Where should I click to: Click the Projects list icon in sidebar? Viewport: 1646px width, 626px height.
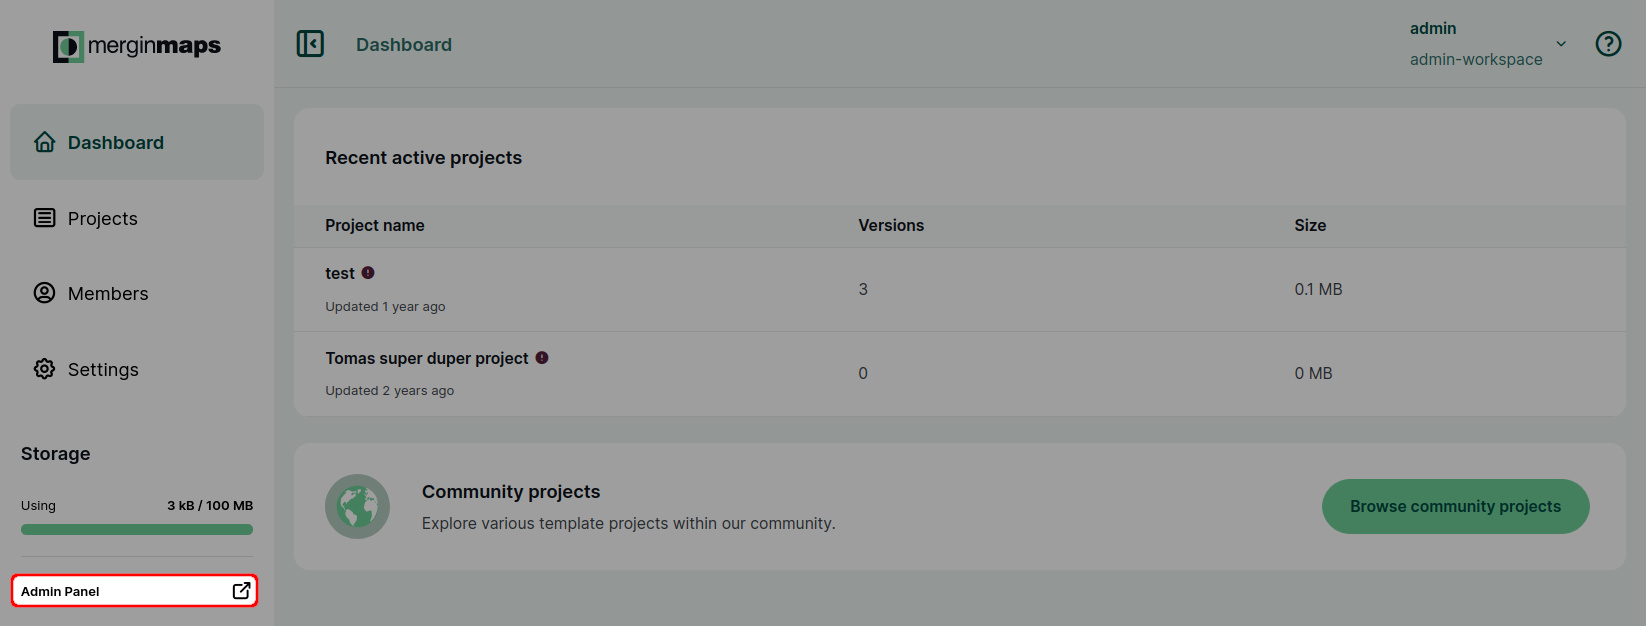point(45,218)
